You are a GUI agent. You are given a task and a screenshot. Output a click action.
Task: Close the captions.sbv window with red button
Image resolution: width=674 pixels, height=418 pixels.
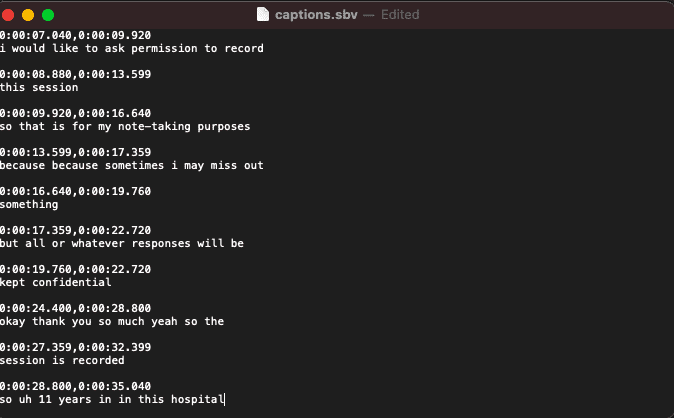[8, 15]
